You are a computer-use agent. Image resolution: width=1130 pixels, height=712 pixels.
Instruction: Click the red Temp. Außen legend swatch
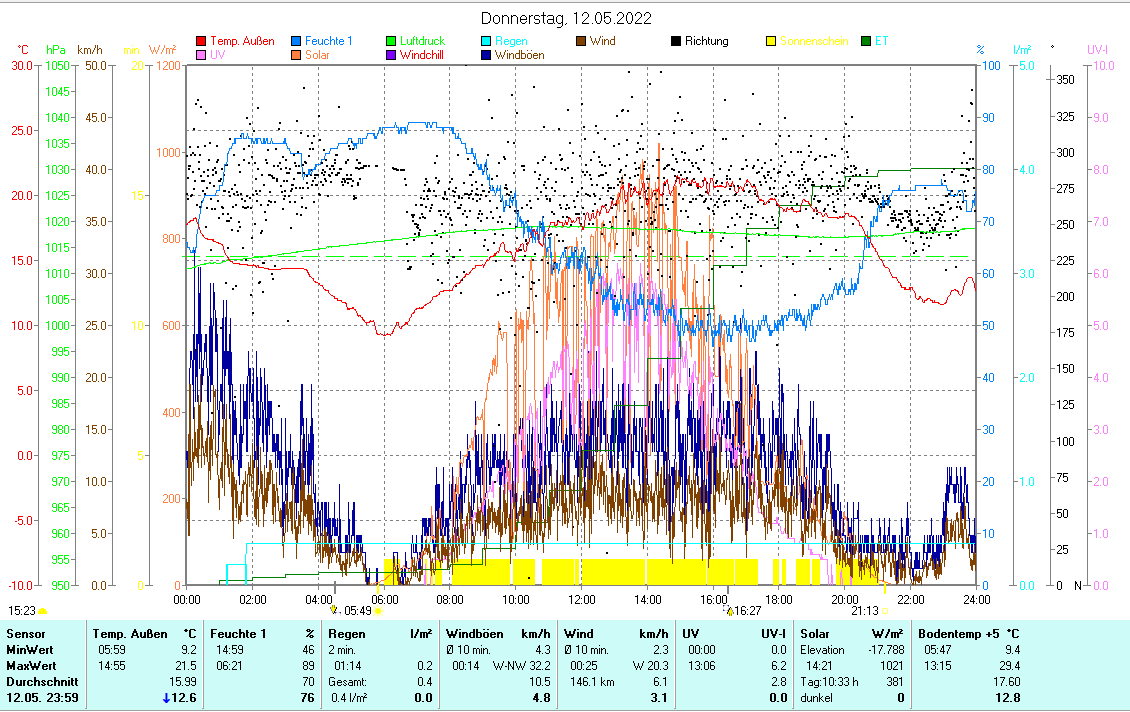coord(201,42)
